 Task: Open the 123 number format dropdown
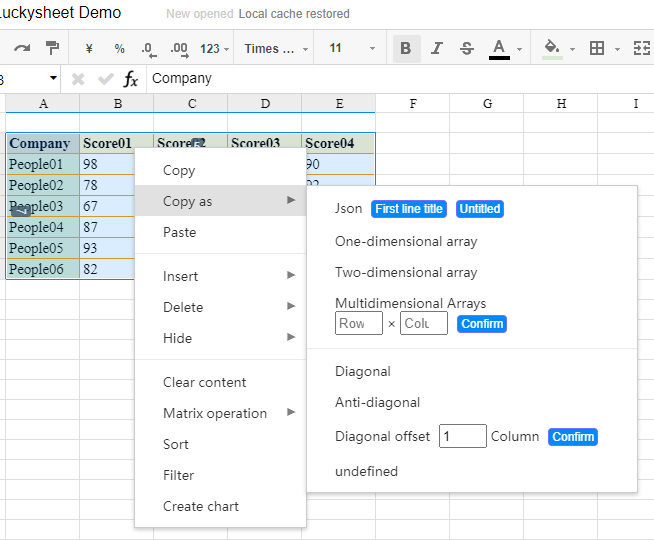coord(214,49)
